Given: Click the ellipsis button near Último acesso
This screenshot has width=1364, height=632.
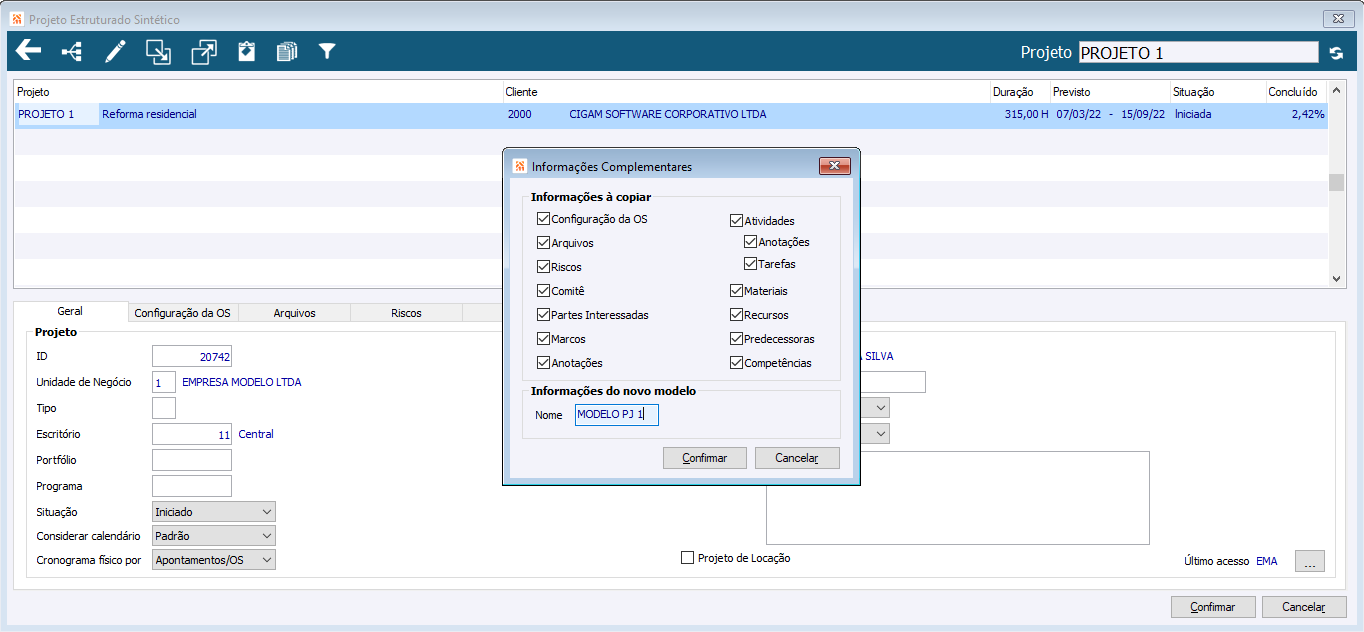Looking at the screenshot, I should 1310,562.
